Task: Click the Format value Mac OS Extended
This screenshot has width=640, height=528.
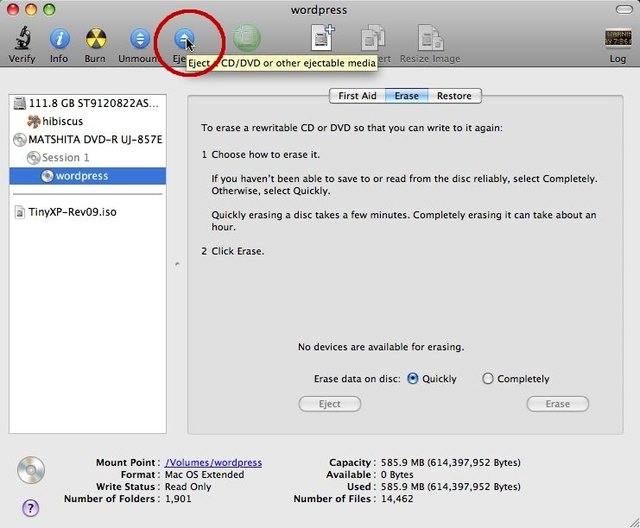Action: pos(204,475)
